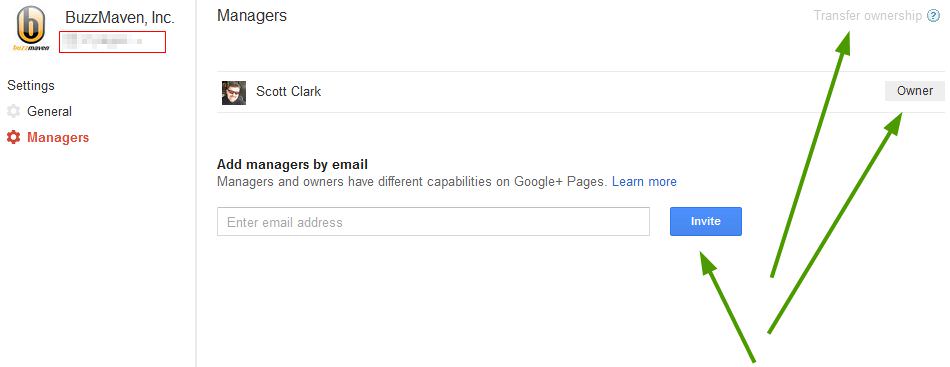Click Scott Clark's profile photo
950x367 pixels.
tap(234, 93)
